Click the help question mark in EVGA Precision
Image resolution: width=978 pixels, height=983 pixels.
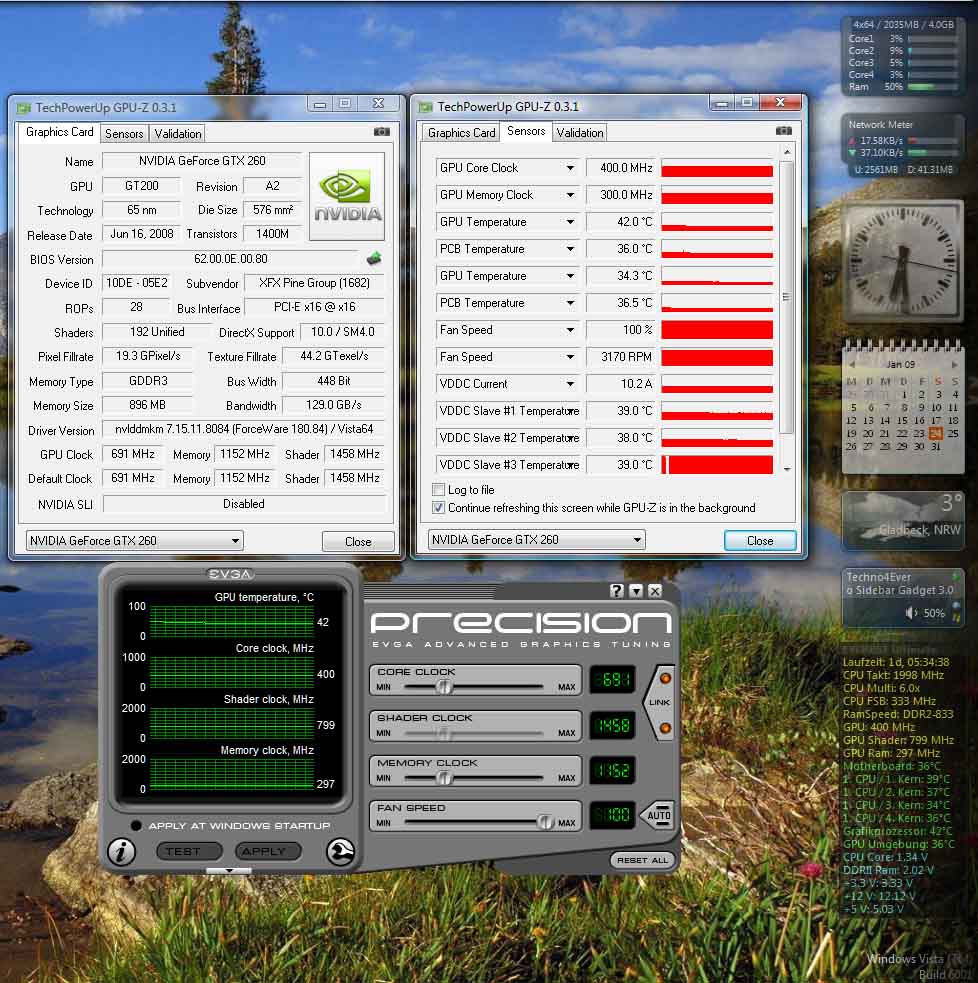point(616,591)
